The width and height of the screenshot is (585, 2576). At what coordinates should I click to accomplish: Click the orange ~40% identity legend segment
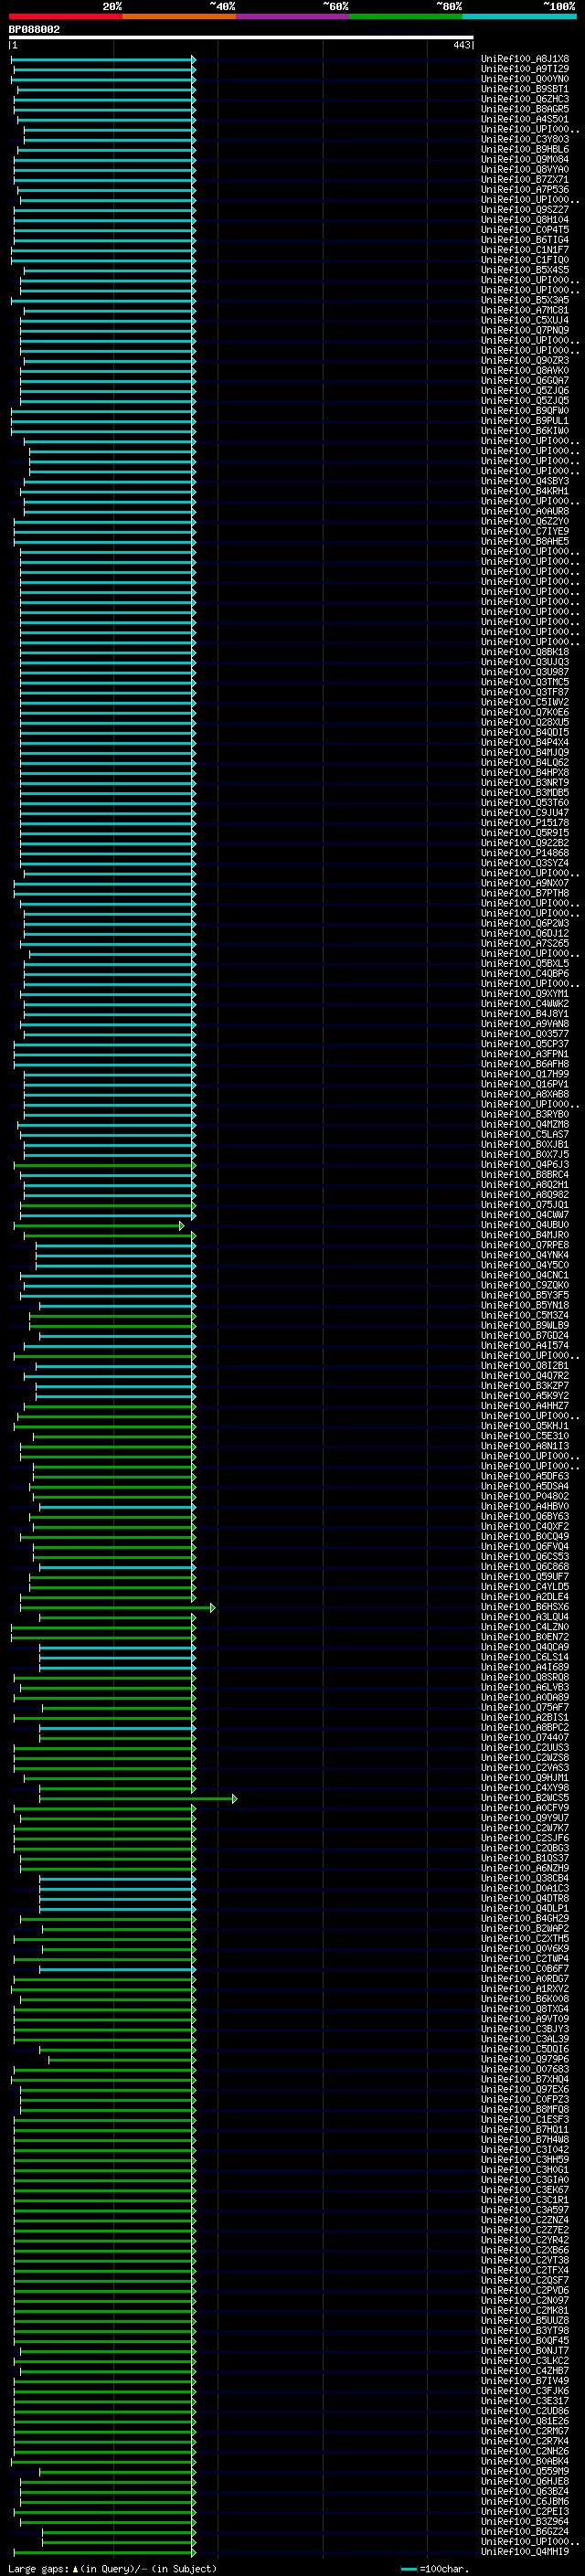tap(179, 16)
